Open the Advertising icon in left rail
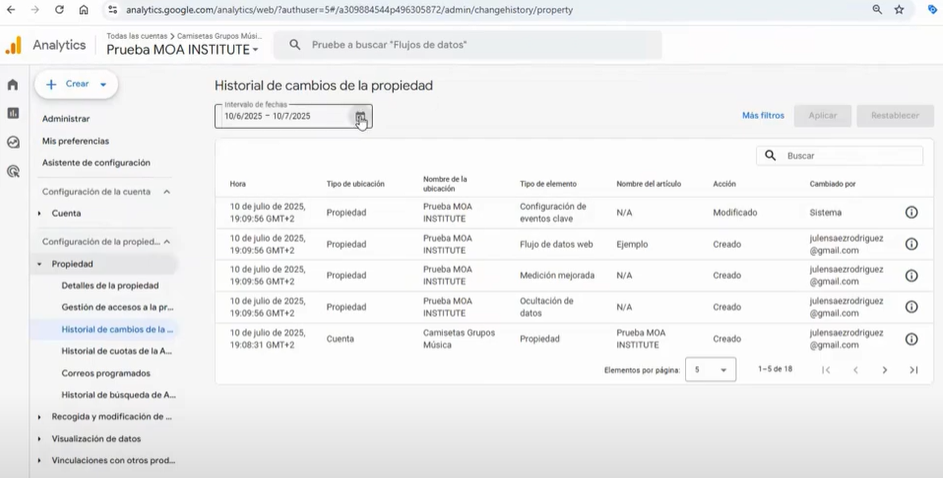Screen dimensions: 943x478 click(13, 171)
